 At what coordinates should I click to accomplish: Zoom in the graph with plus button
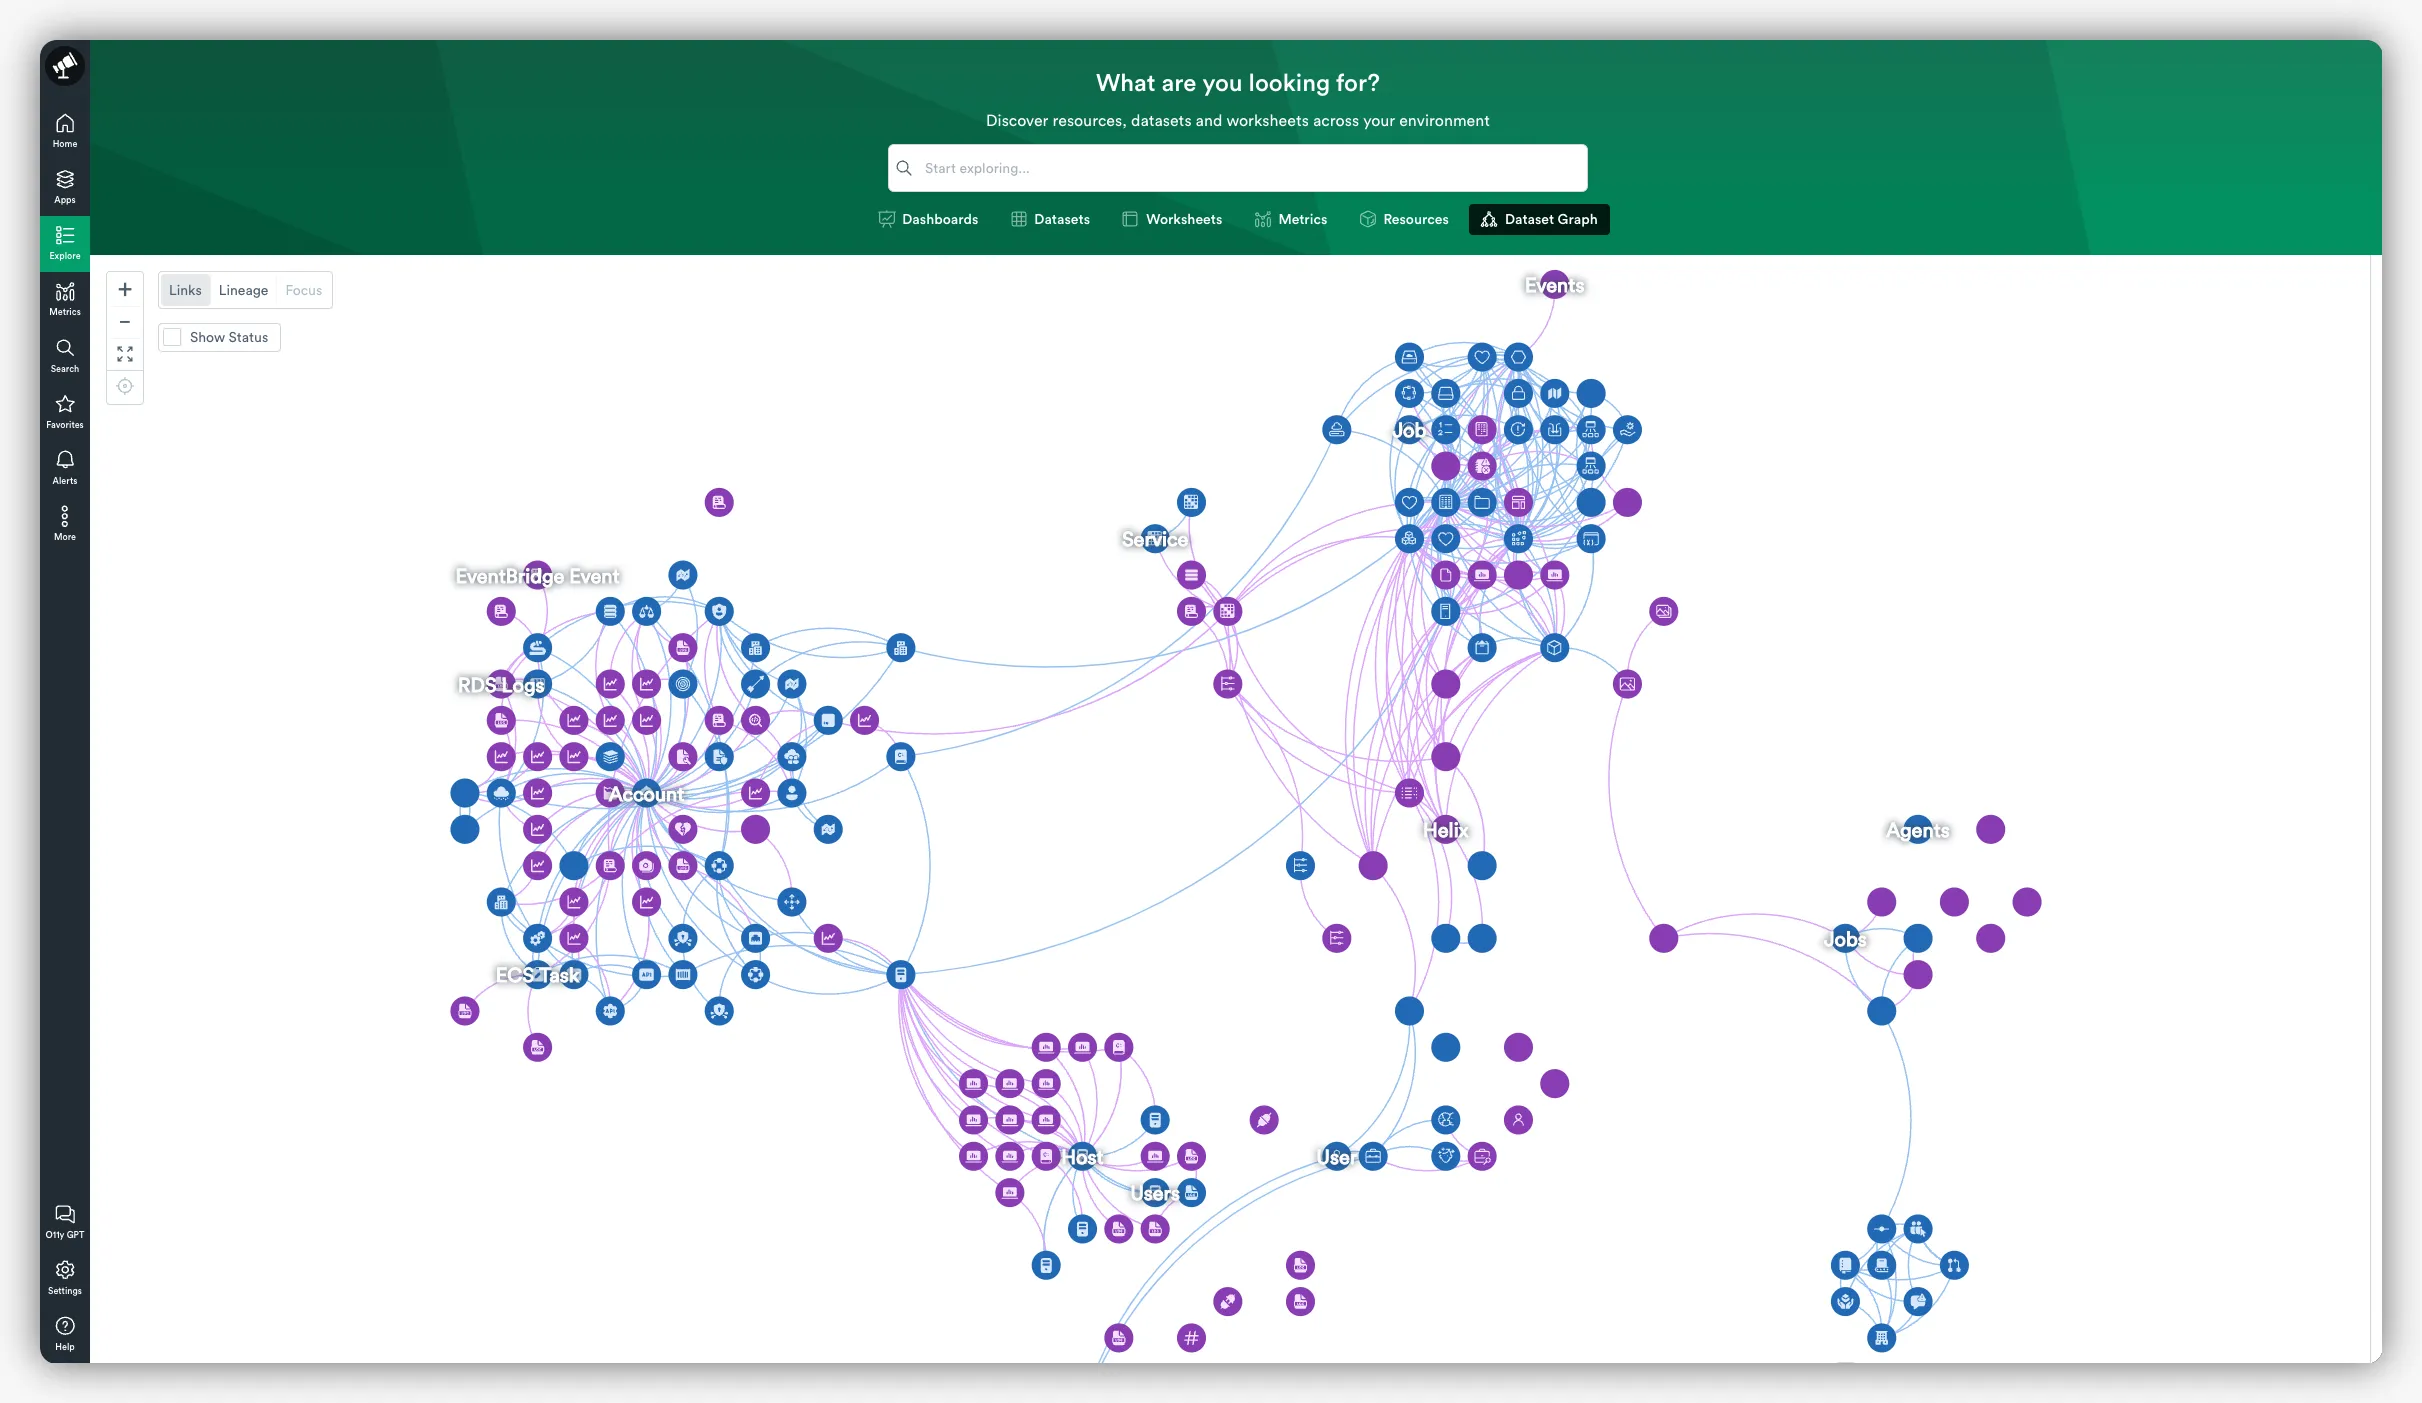coord(125,290)
